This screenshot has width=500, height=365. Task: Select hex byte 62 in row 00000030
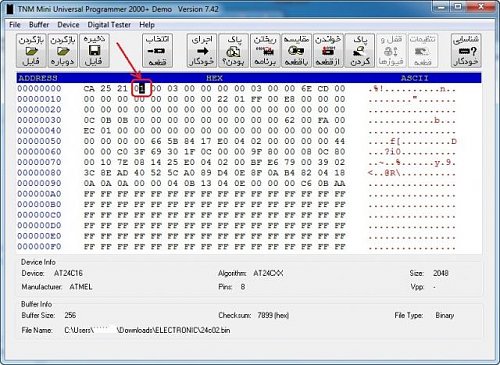coord(290,120)
